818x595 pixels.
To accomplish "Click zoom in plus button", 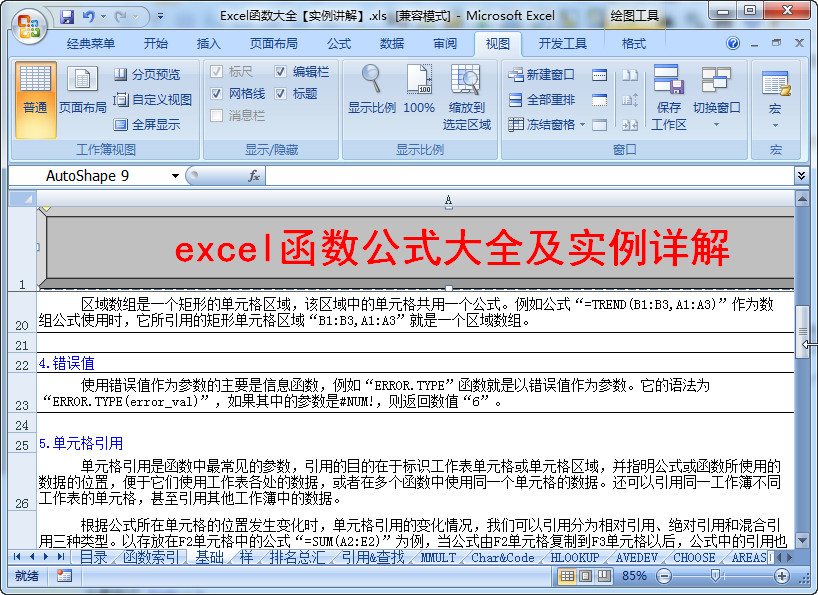I will click(781, 576).
